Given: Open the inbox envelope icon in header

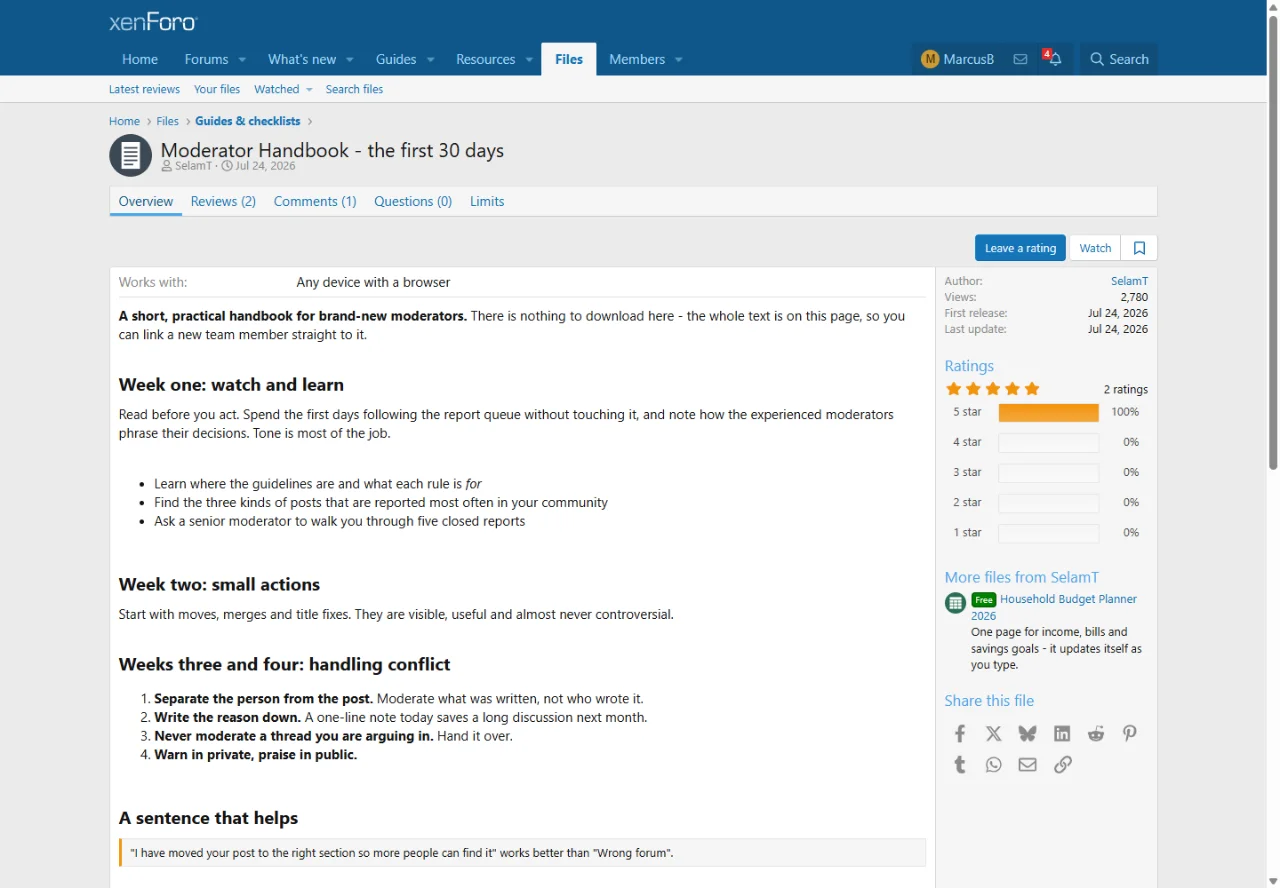Looking at the screenshot, I should [x=1020, y=59].
